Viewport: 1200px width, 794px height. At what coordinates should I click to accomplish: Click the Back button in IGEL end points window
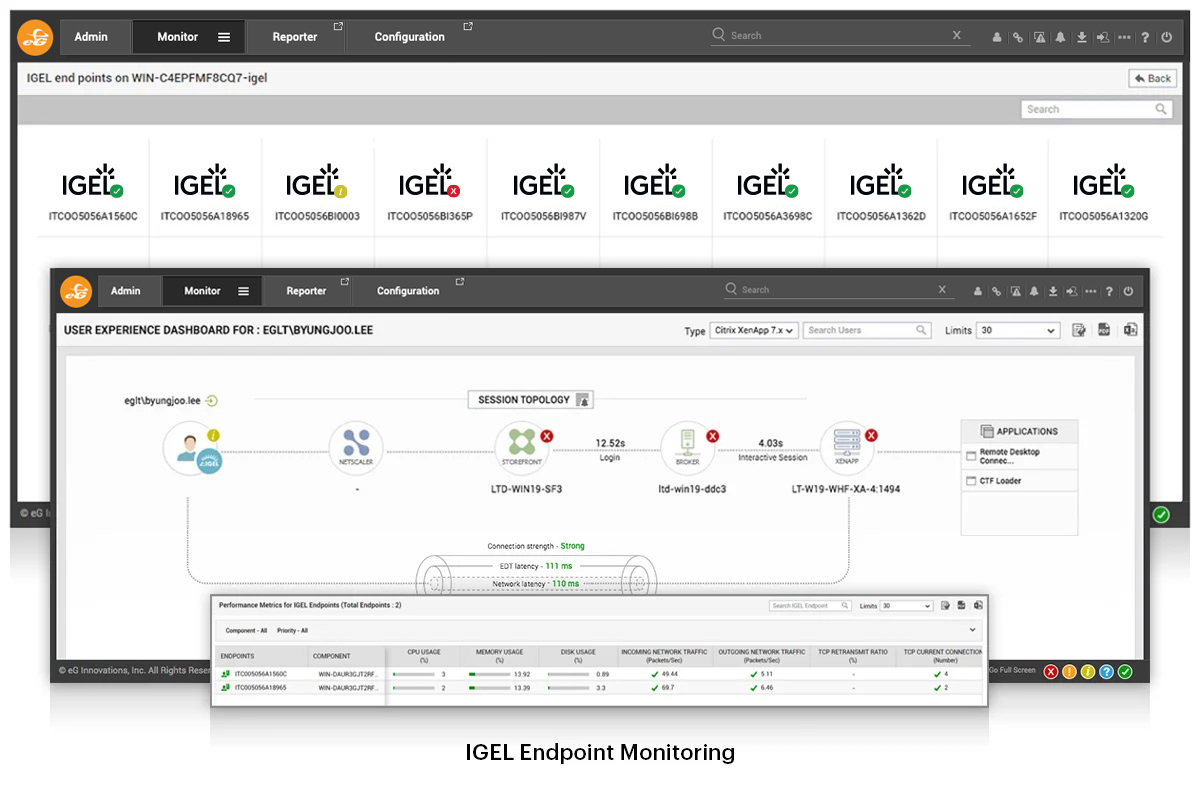coord(1153,78)
